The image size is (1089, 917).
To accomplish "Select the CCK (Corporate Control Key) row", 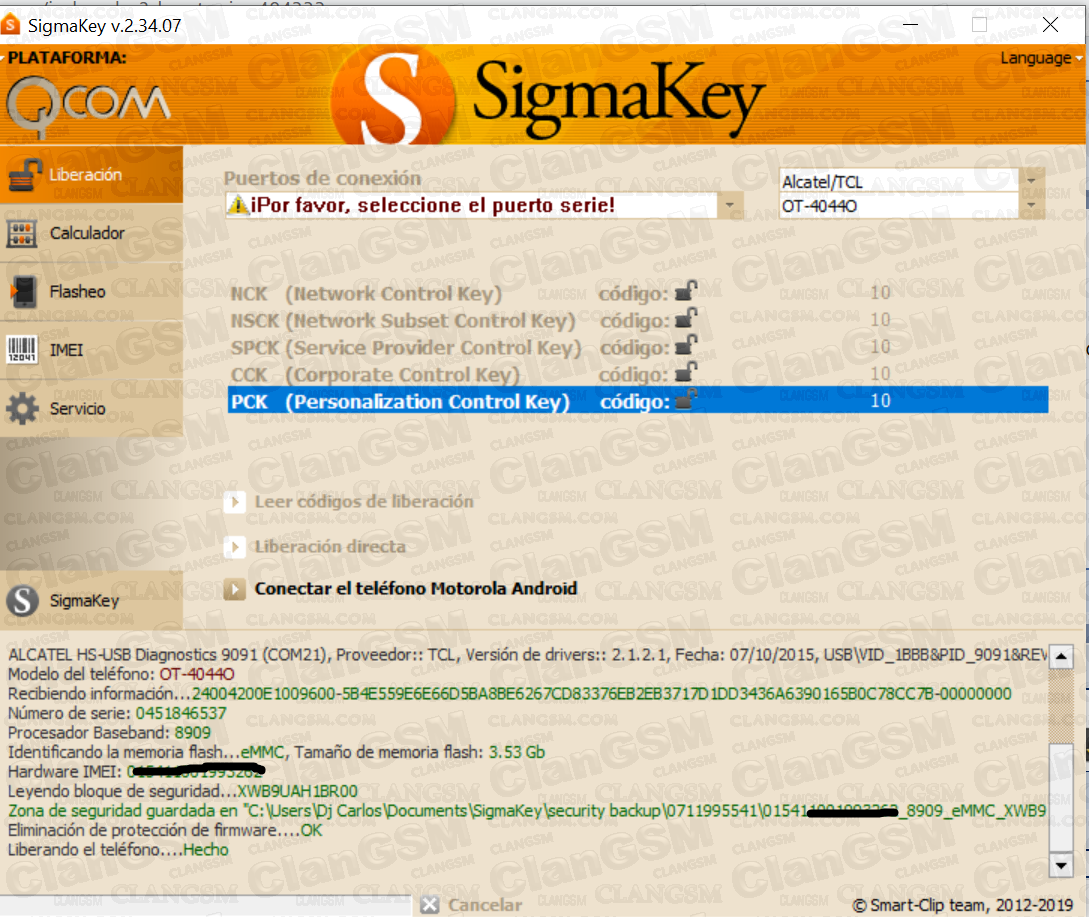I will click(638, 374).
